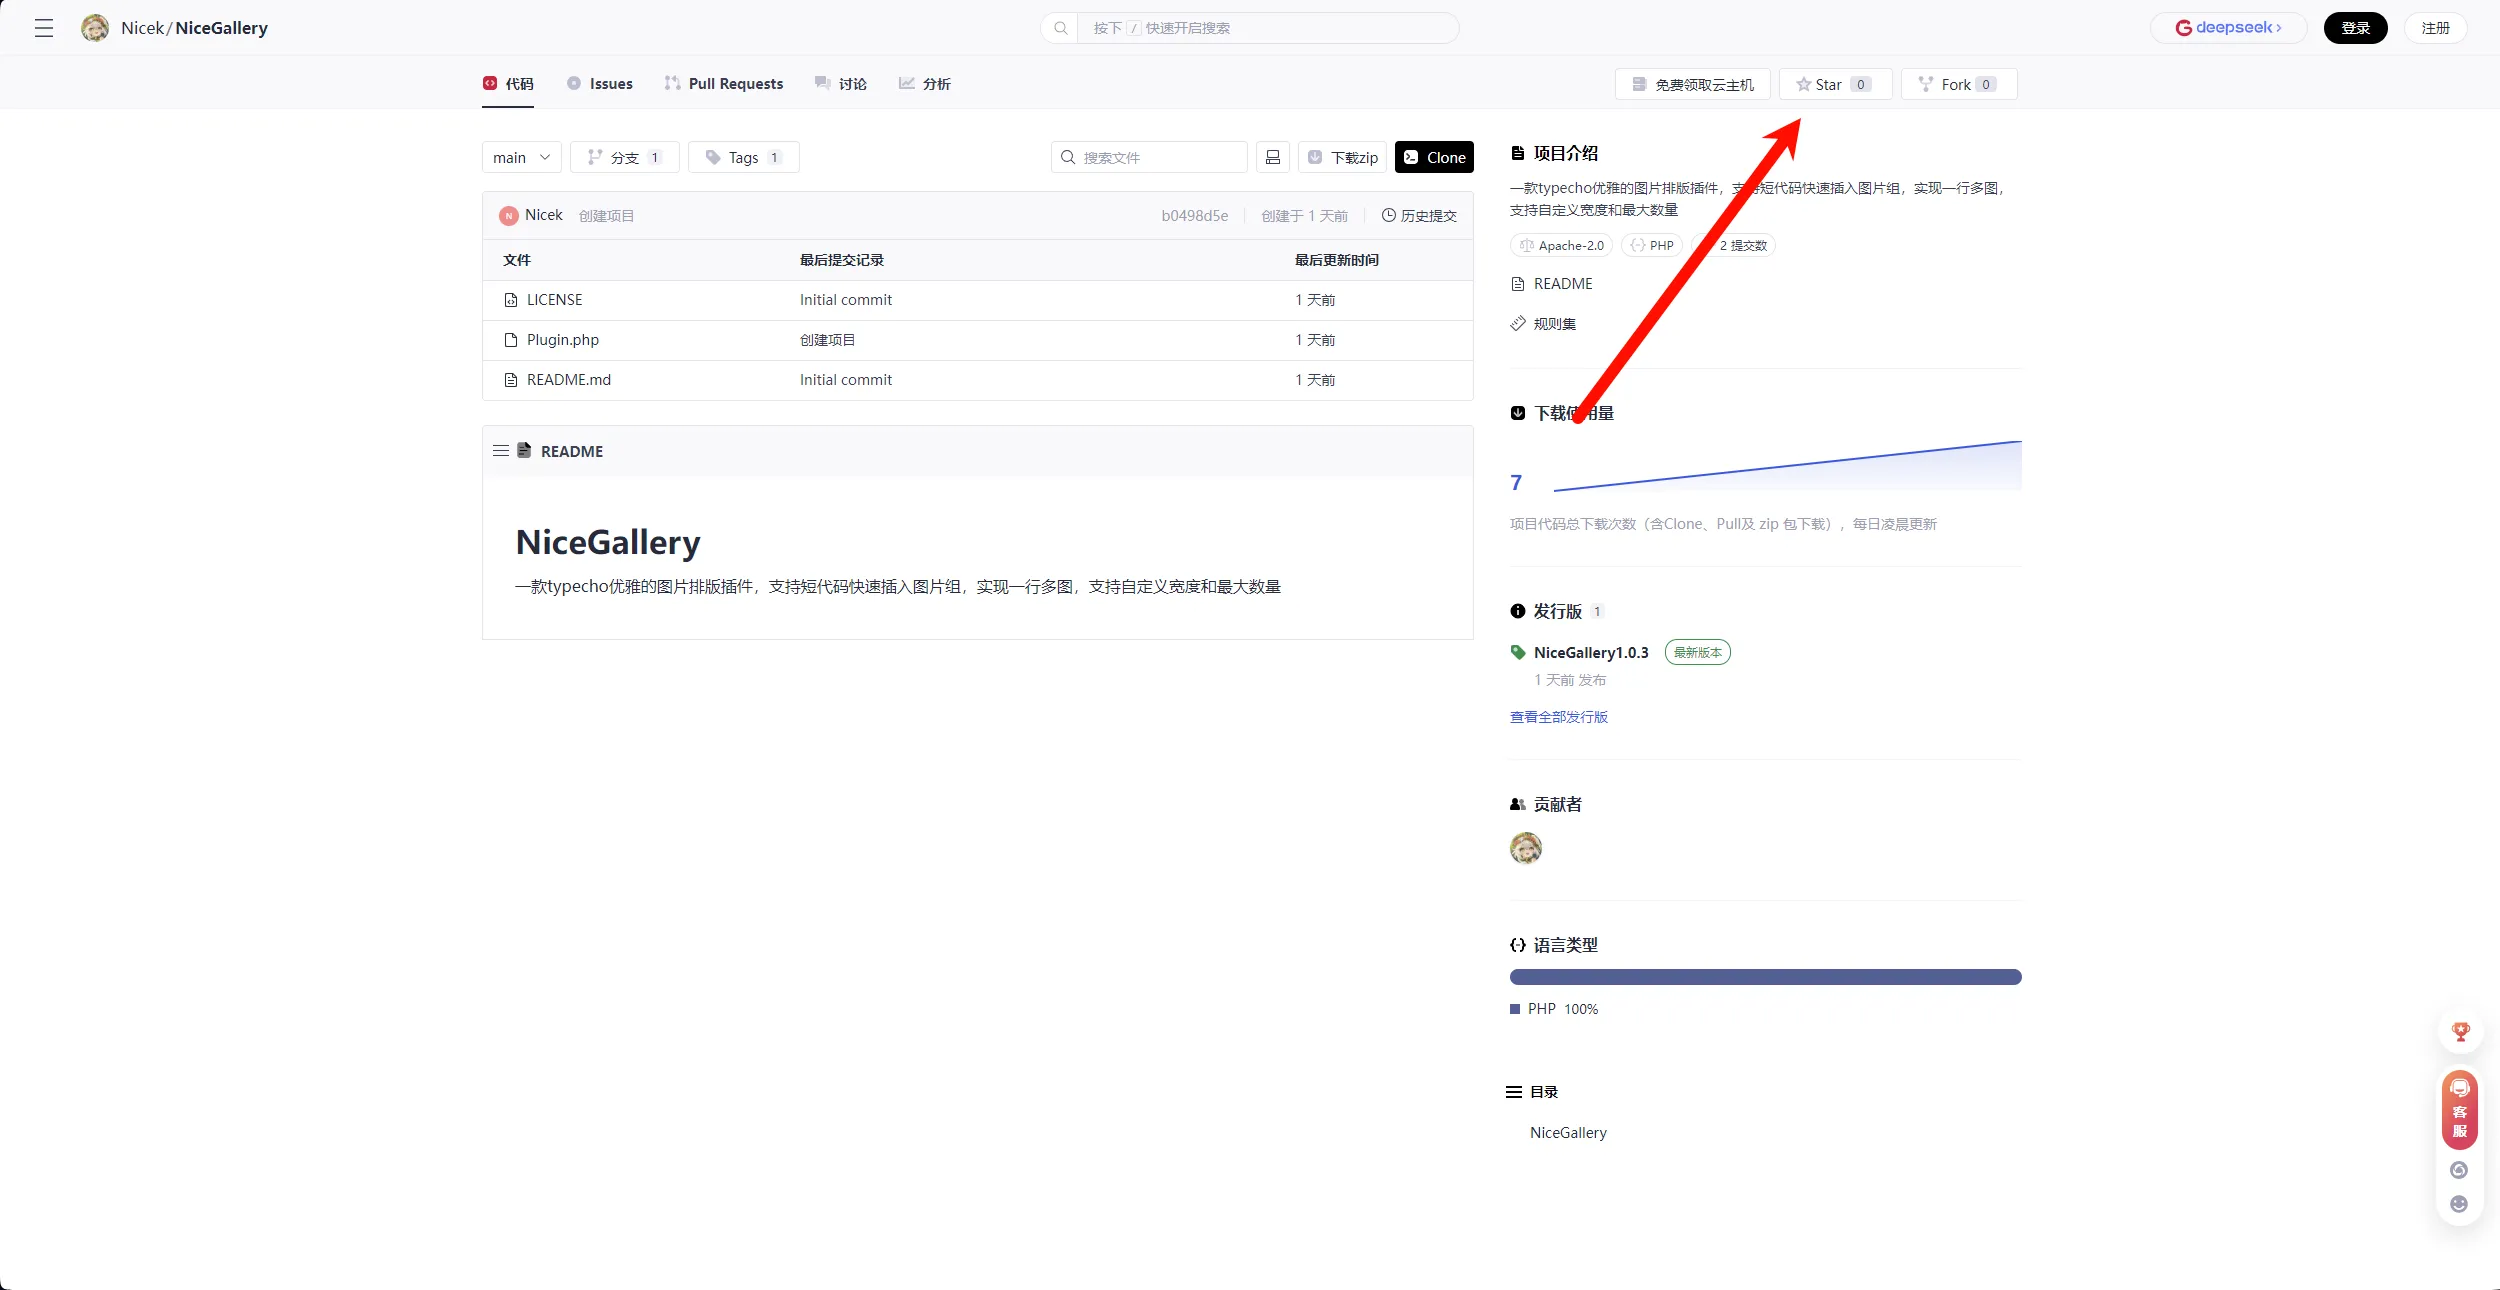2500x1290 pixels.
Task: Open 规则集 ruleset link
Action: click(x=1544, y=324)
